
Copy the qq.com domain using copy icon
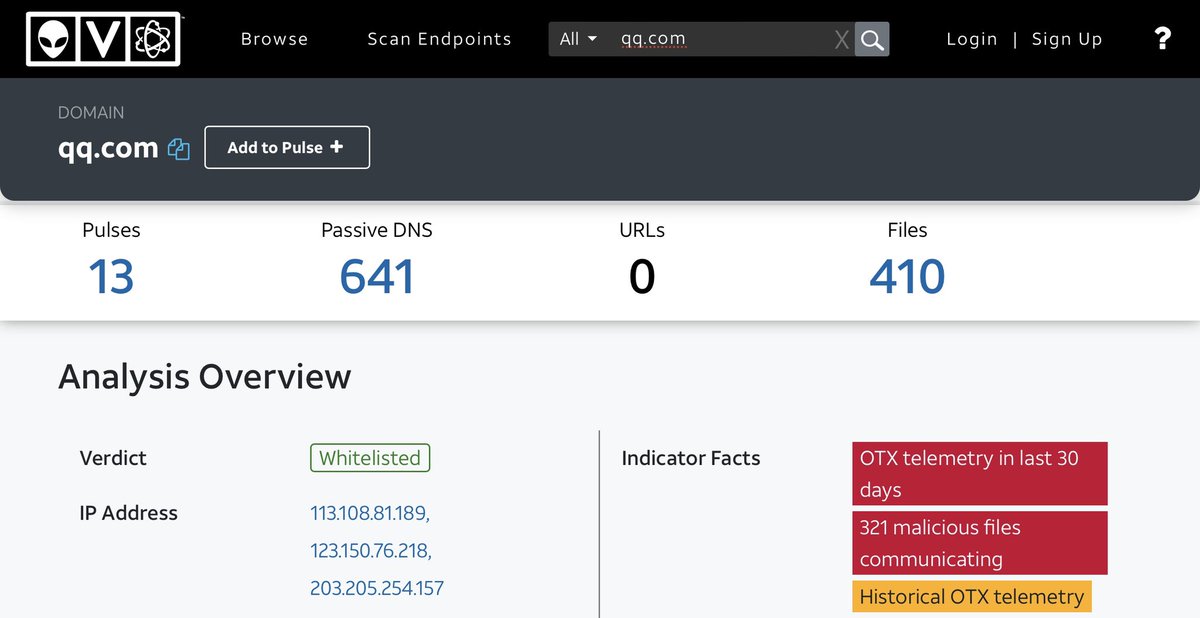(x=179, y=149)
